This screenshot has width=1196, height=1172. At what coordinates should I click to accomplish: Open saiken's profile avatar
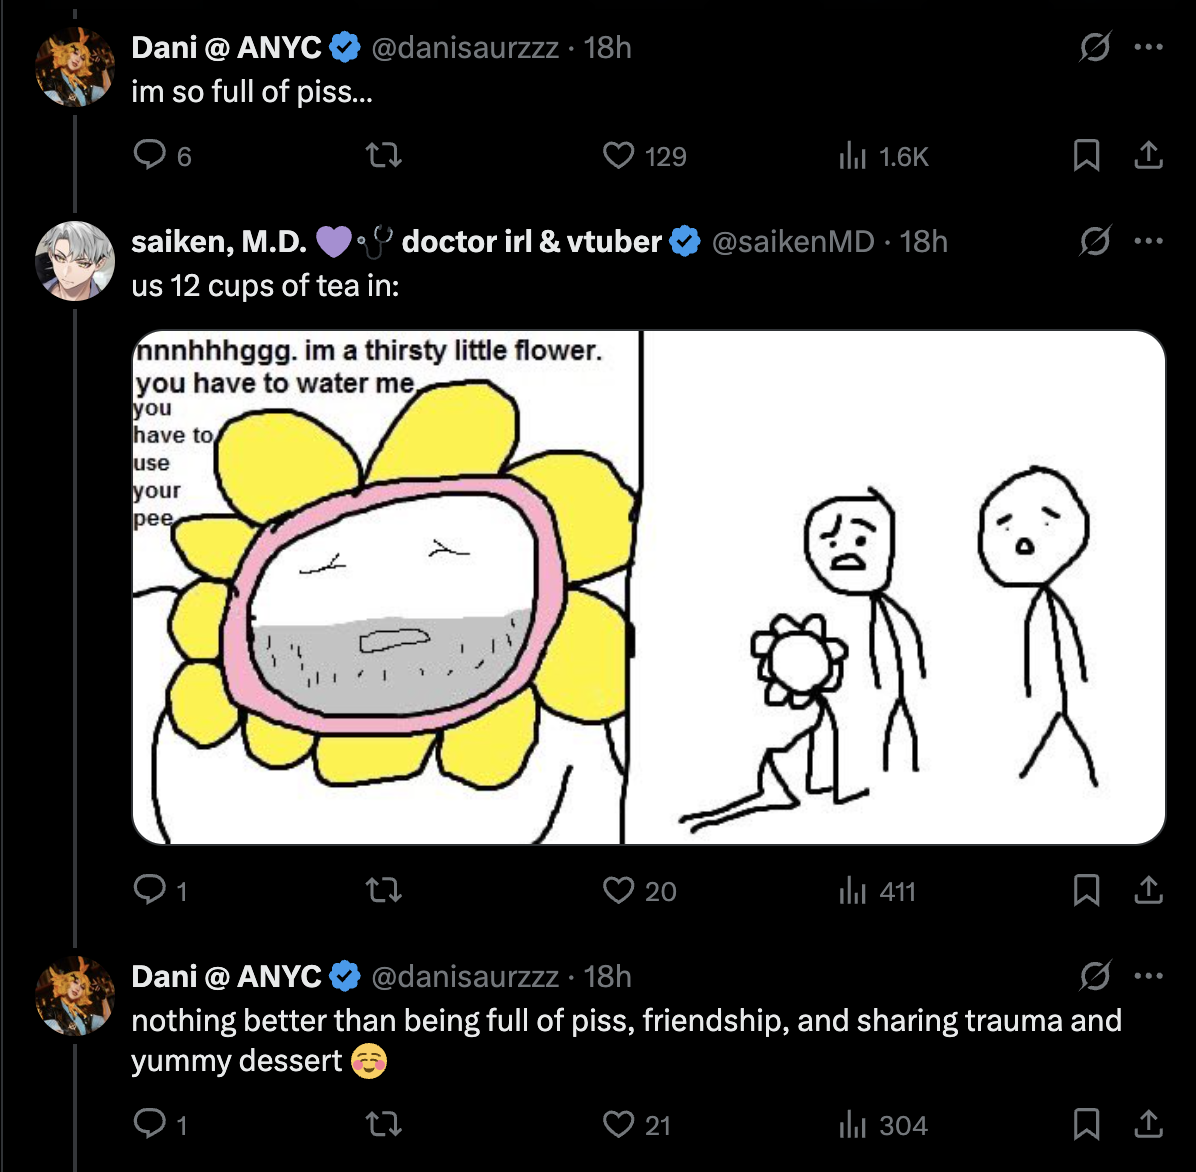point(75,260)
